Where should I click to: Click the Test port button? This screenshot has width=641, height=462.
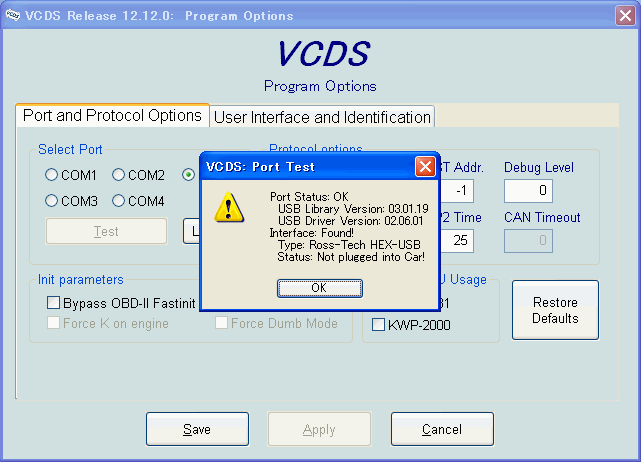[x=106, y=231]
